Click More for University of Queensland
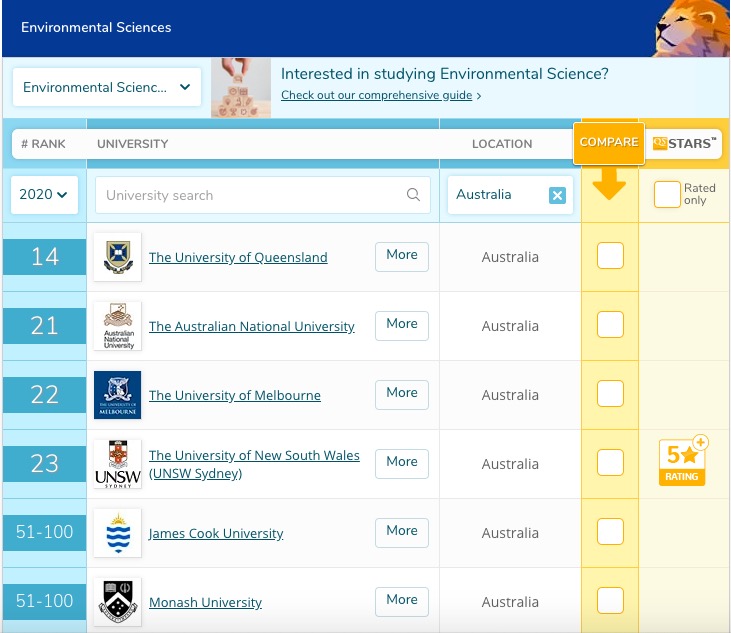Screen dimensions: 731x633 (x=402, y=256)
